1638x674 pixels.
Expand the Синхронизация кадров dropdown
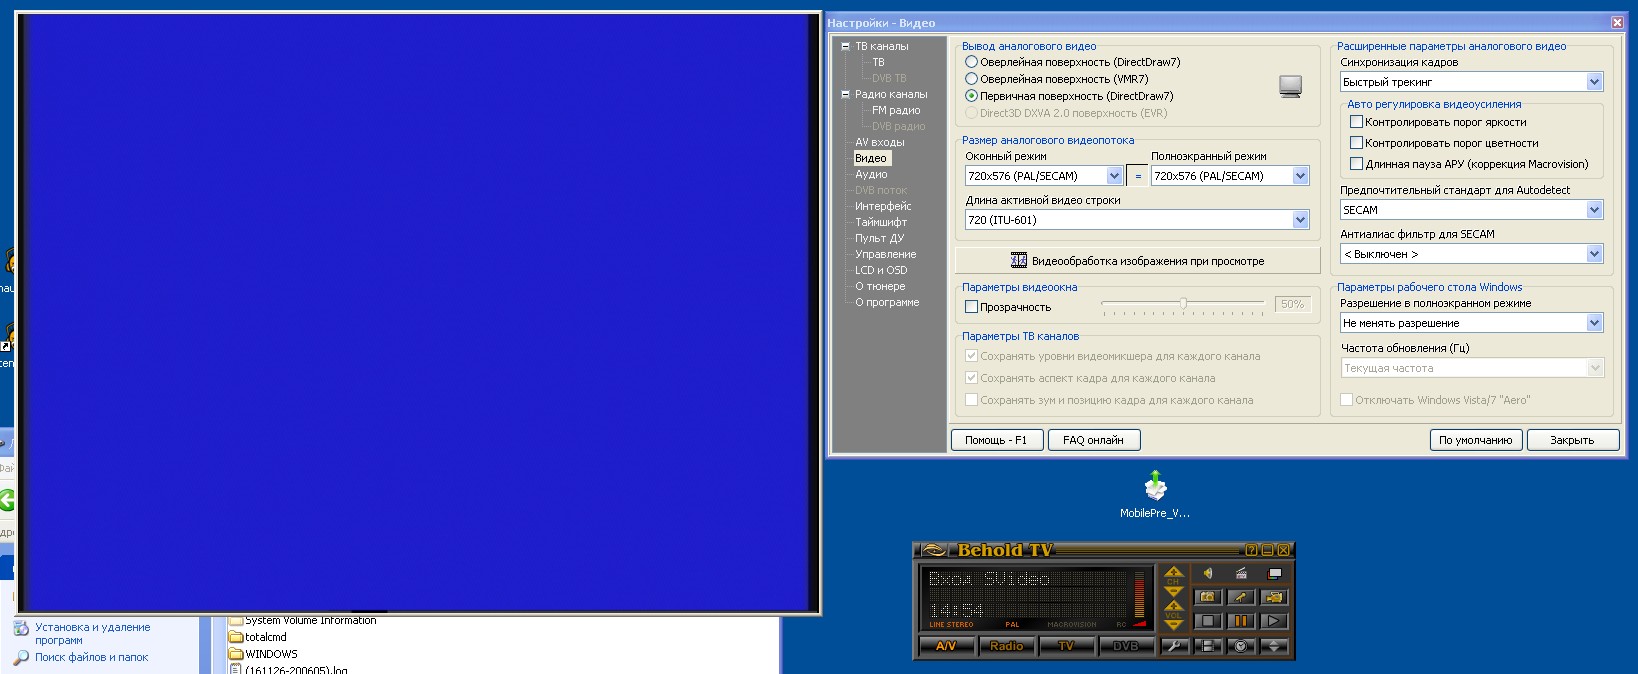tap(1594, 82)
